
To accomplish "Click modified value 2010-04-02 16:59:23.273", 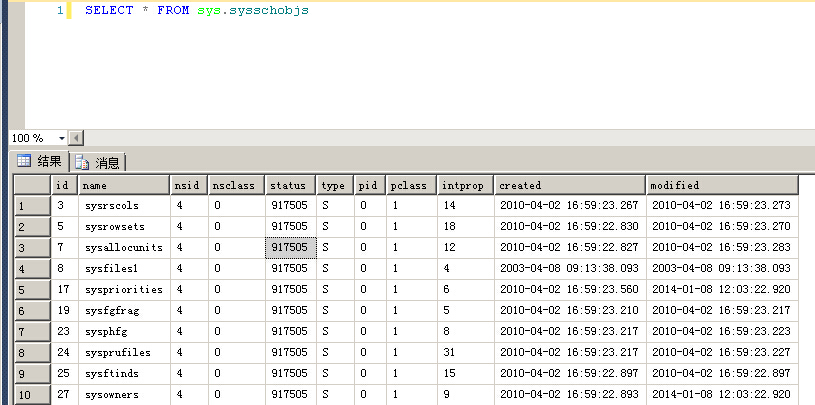I will pyautogui.click(x=722, y=205).
